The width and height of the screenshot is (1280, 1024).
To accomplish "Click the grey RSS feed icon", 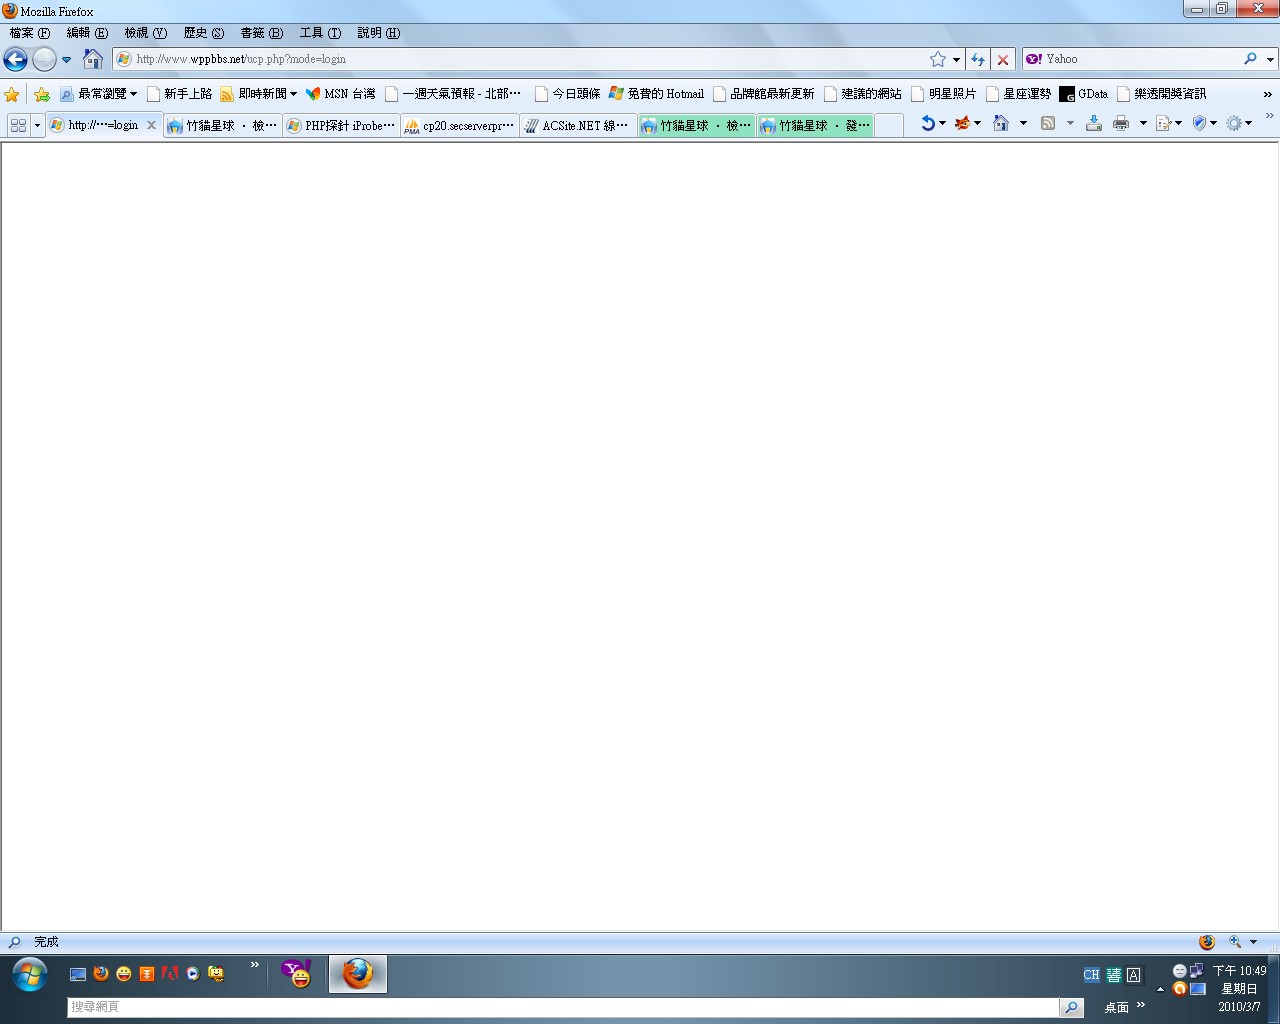I will 1048,123.
